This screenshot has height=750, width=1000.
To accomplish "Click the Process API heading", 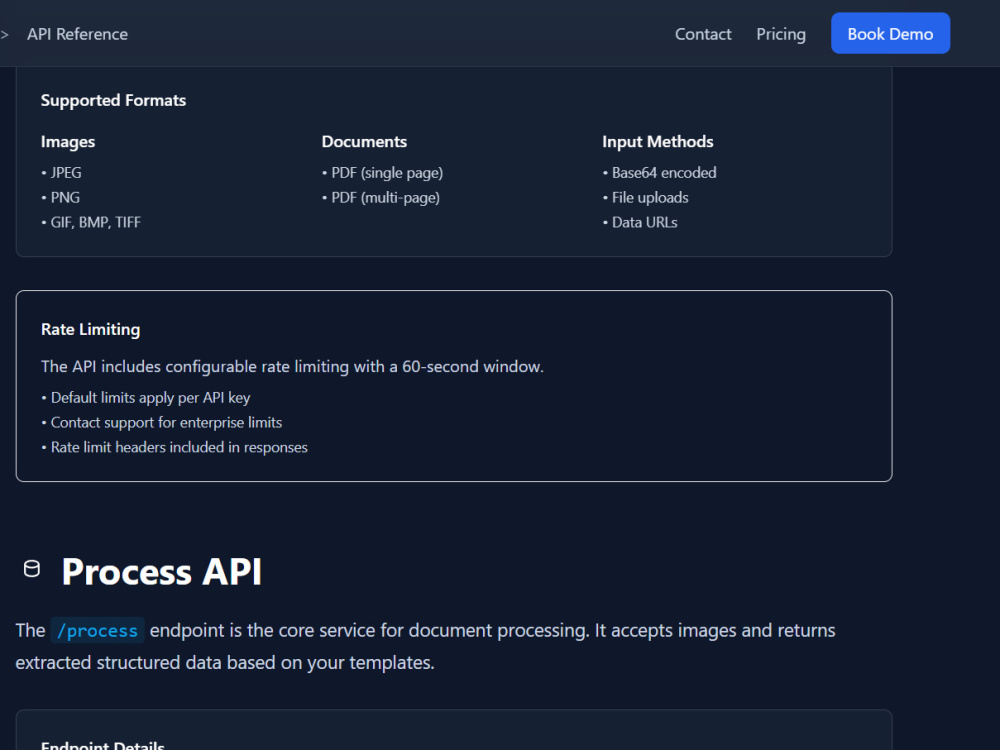I will (161, 571).
